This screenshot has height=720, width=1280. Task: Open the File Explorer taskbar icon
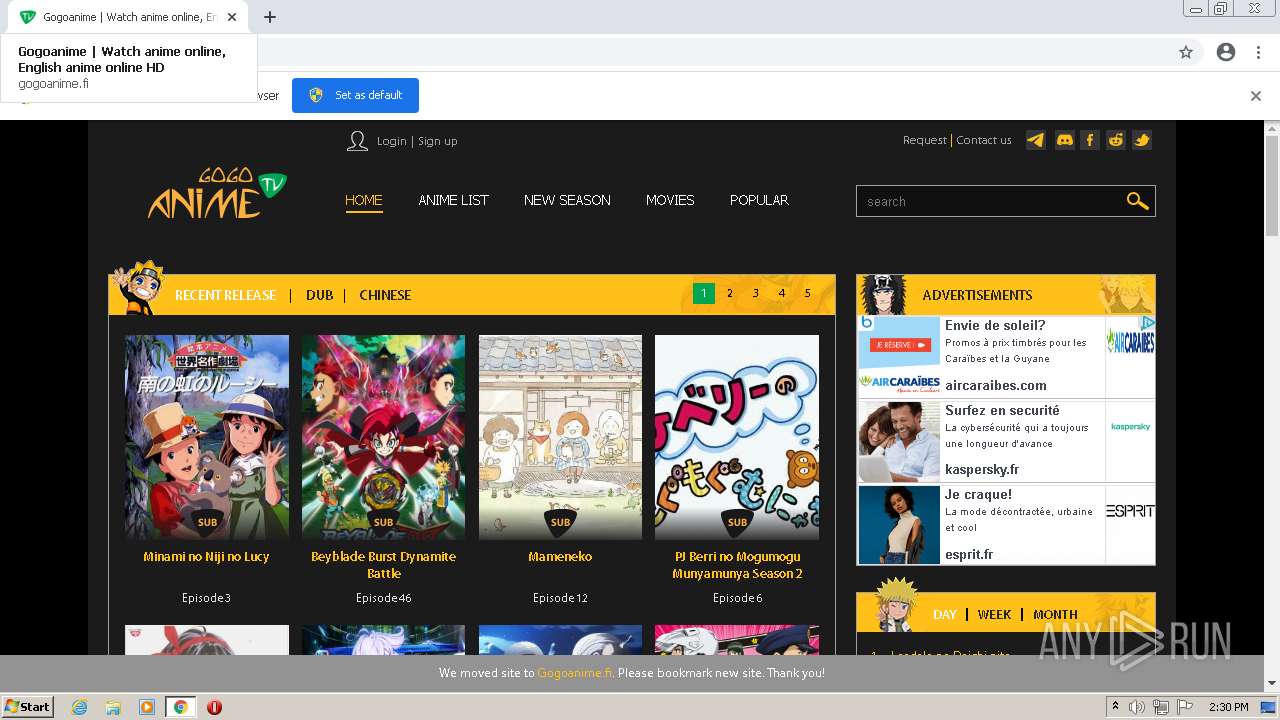(x=113, y=707)
